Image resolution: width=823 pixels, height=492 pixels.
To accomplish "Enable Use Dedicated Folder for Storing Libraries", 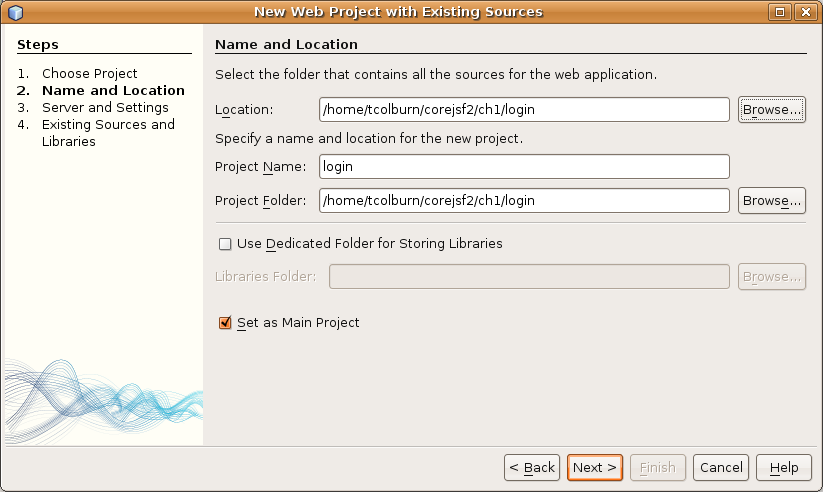I will tap(225, 244).
